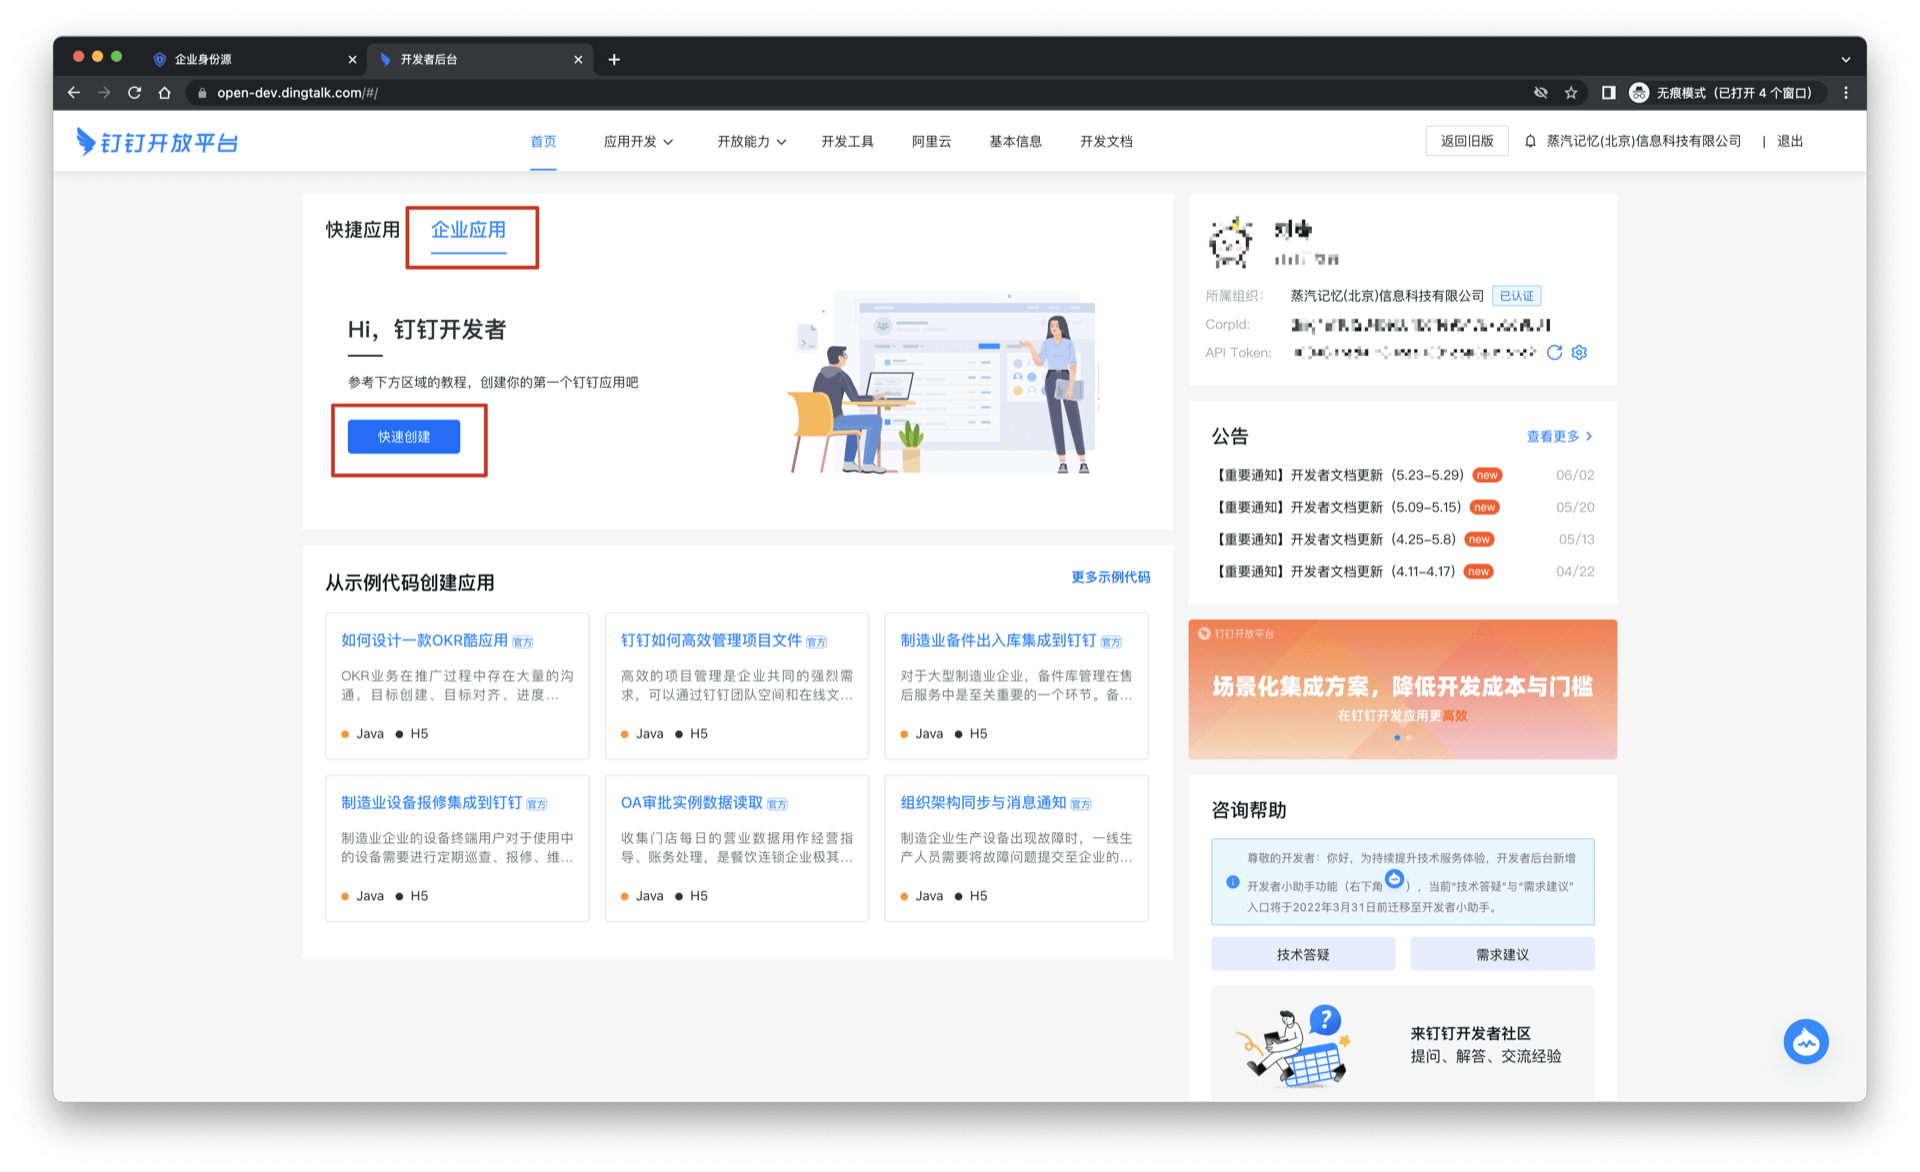Expand browser tab search chevron
The image size is (1920, 1172).
(x=1845, y=60)
